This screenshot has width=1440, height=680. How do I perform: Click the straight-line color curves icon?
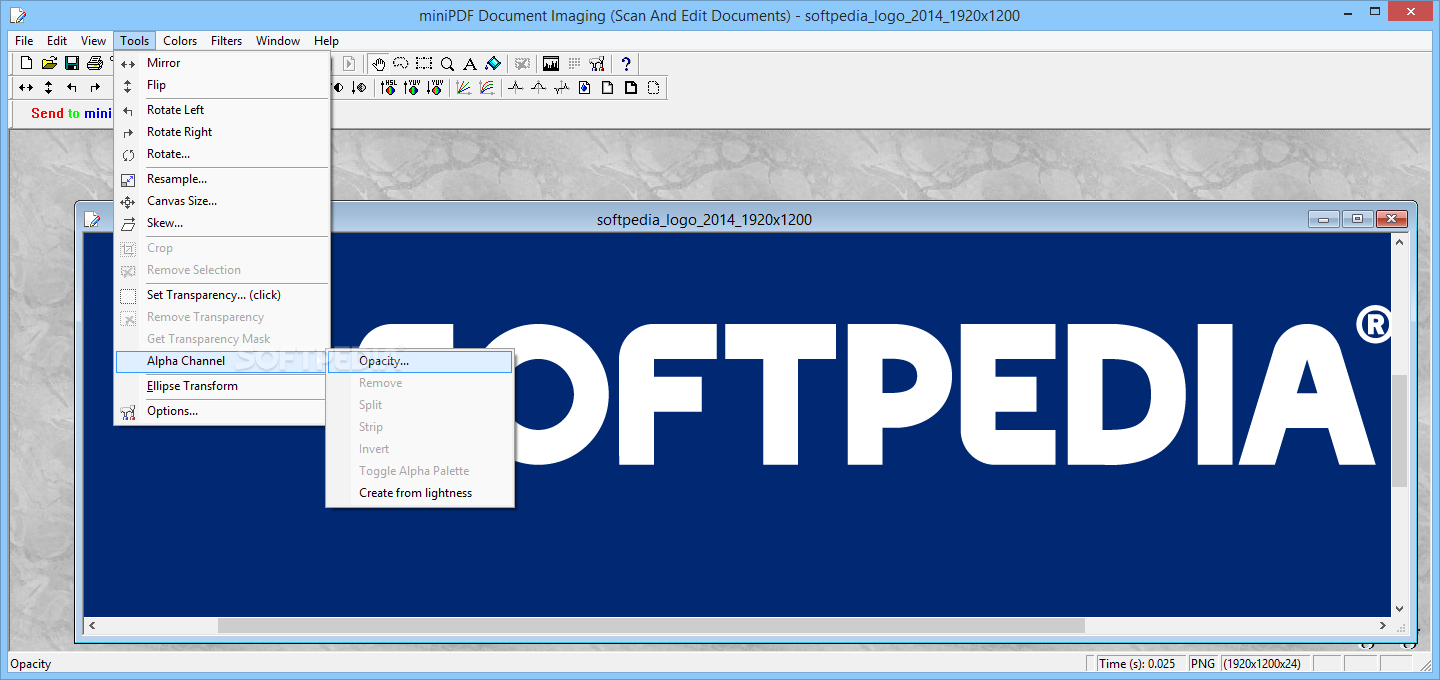coord(463,87)
